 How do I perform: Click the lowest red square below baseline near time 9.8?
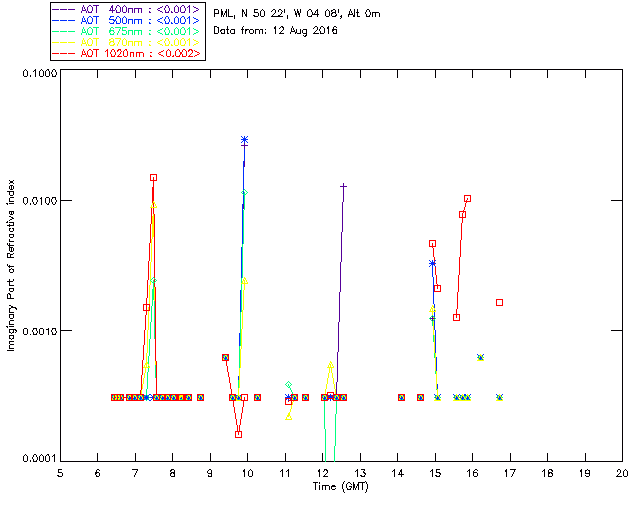238,434
